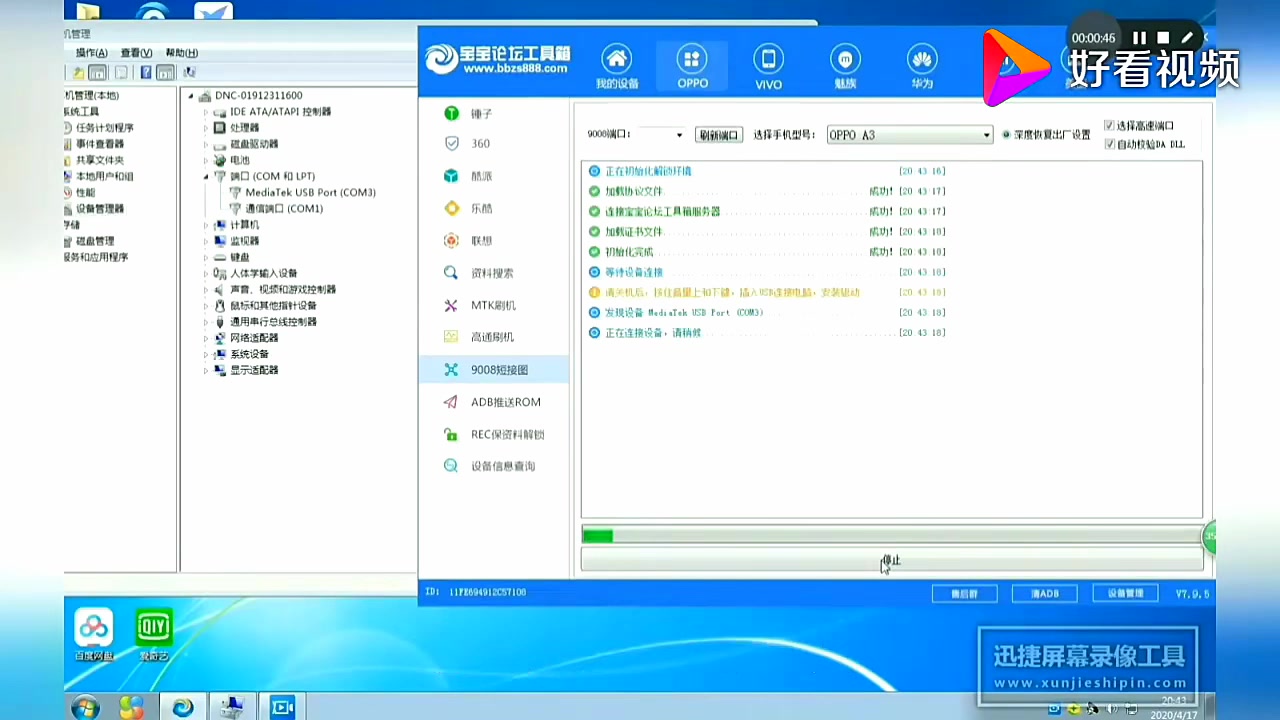
Task: Expand the 监视器 device node
Action: (x=206, y=241)
